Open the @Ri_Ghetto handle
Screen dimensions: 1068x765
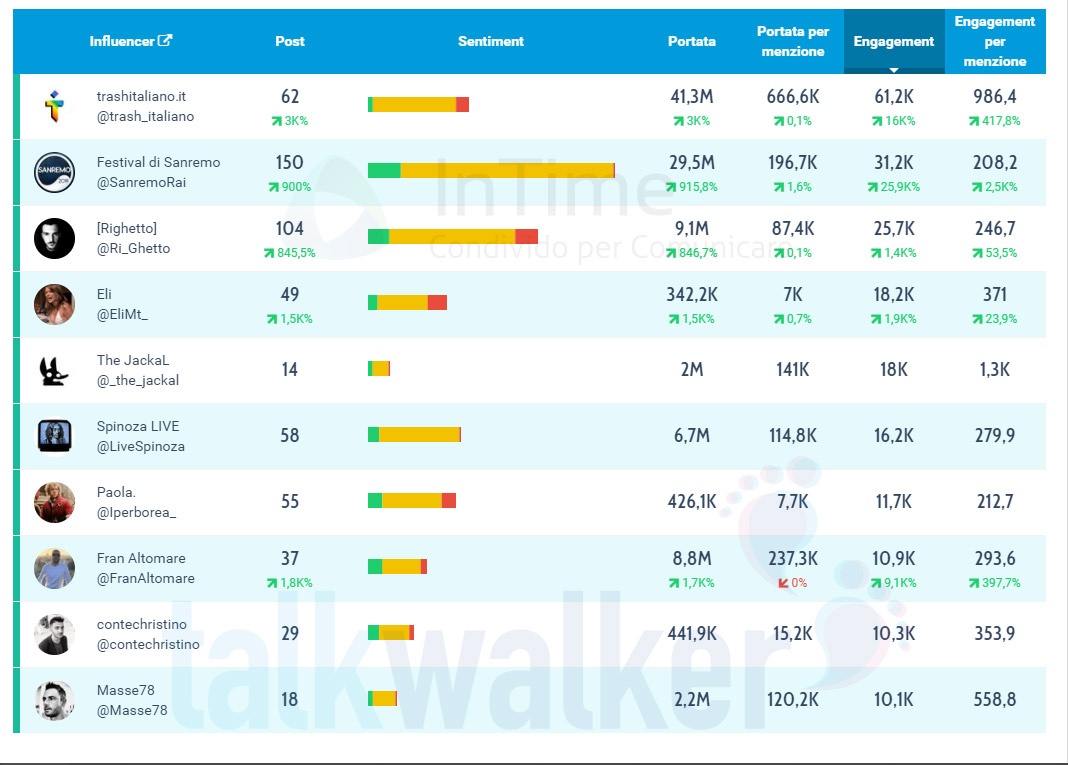(134, 249)
